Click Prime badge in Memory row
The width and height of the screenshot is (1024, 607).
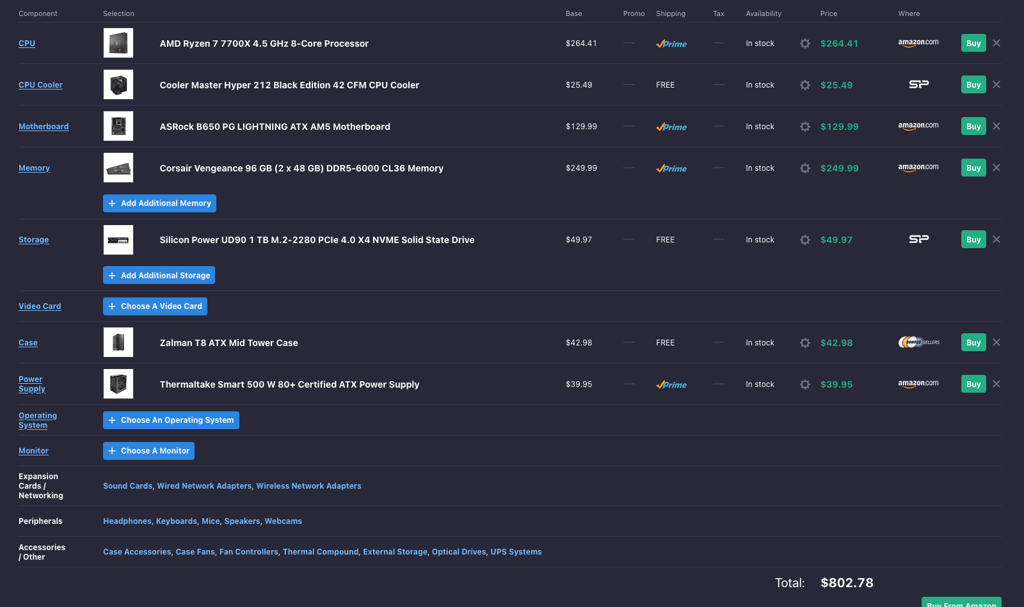(x=671, y=169)
